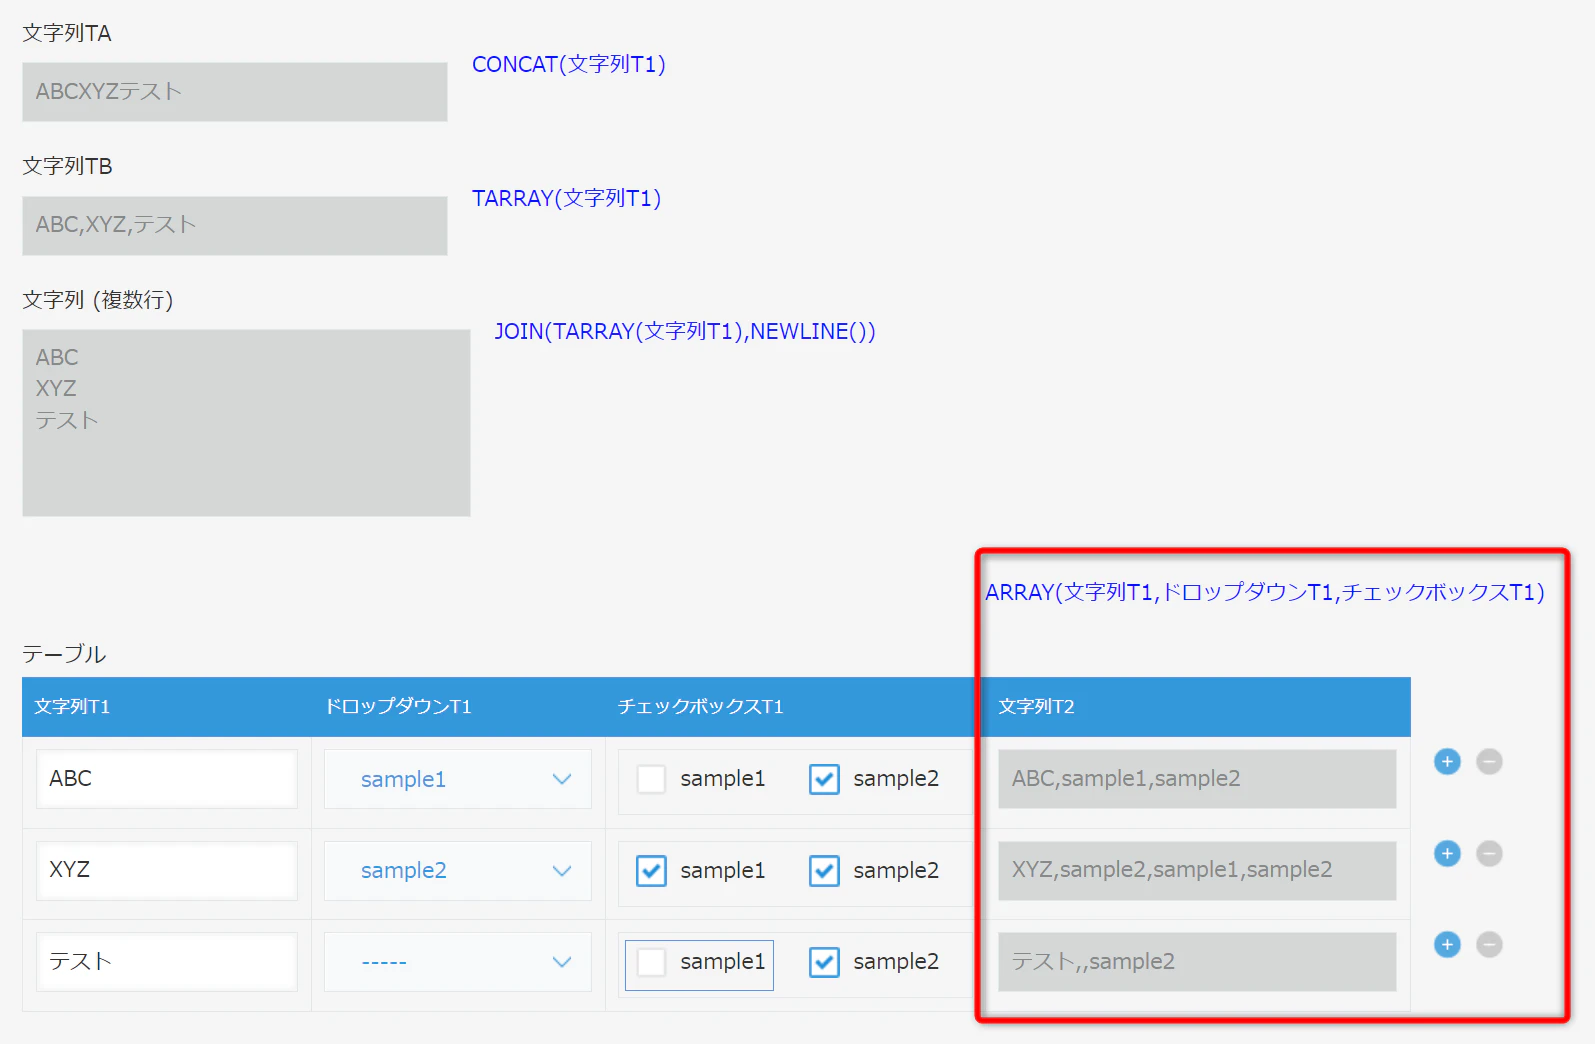The image size is (1595, 1044).
Task: Click the 文字列T2 field showing XYZ,sample2,sample1,sample2
Action: pyautogui.click(x=1197, y=871)
